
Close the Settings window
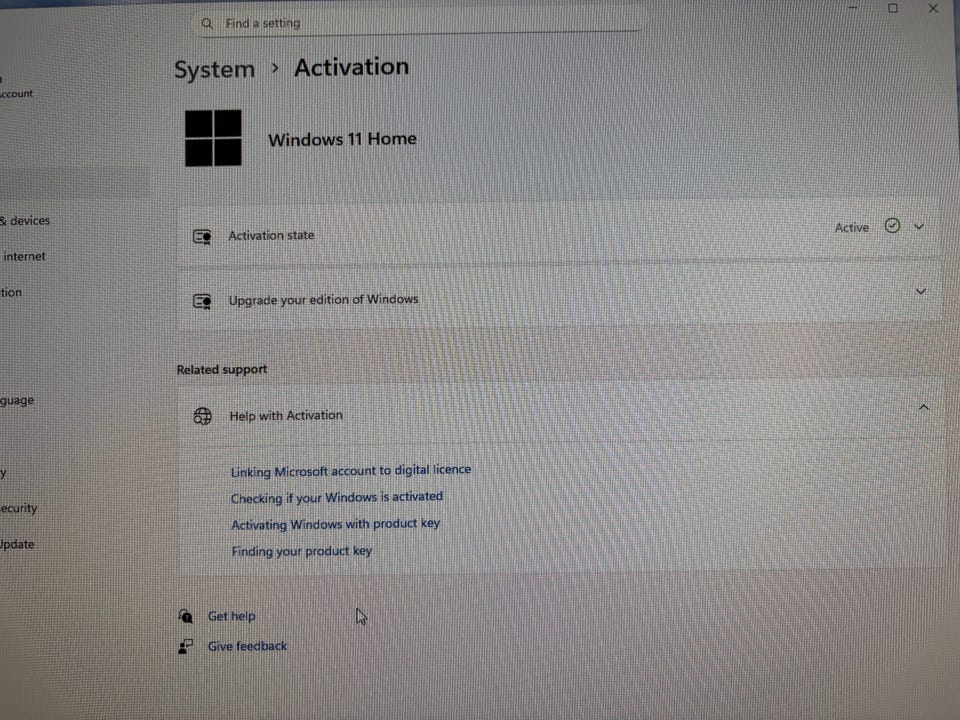click(933, 8)
